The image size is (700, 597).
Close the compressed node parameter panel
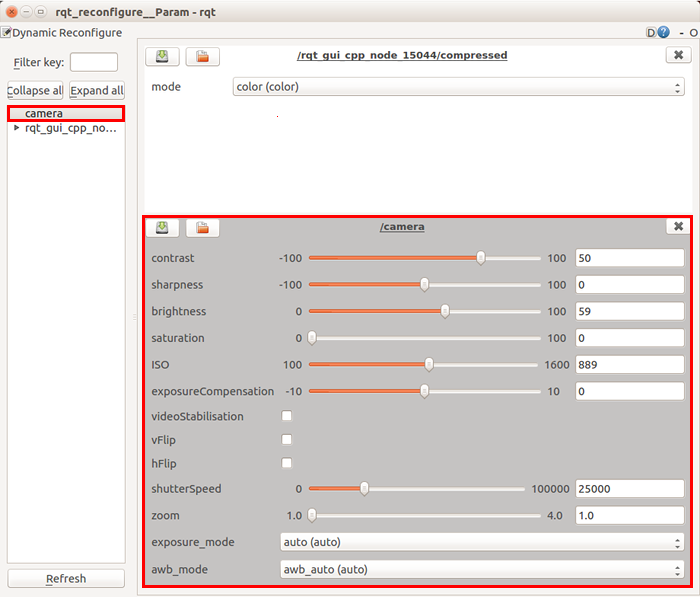tap(678, 56)
